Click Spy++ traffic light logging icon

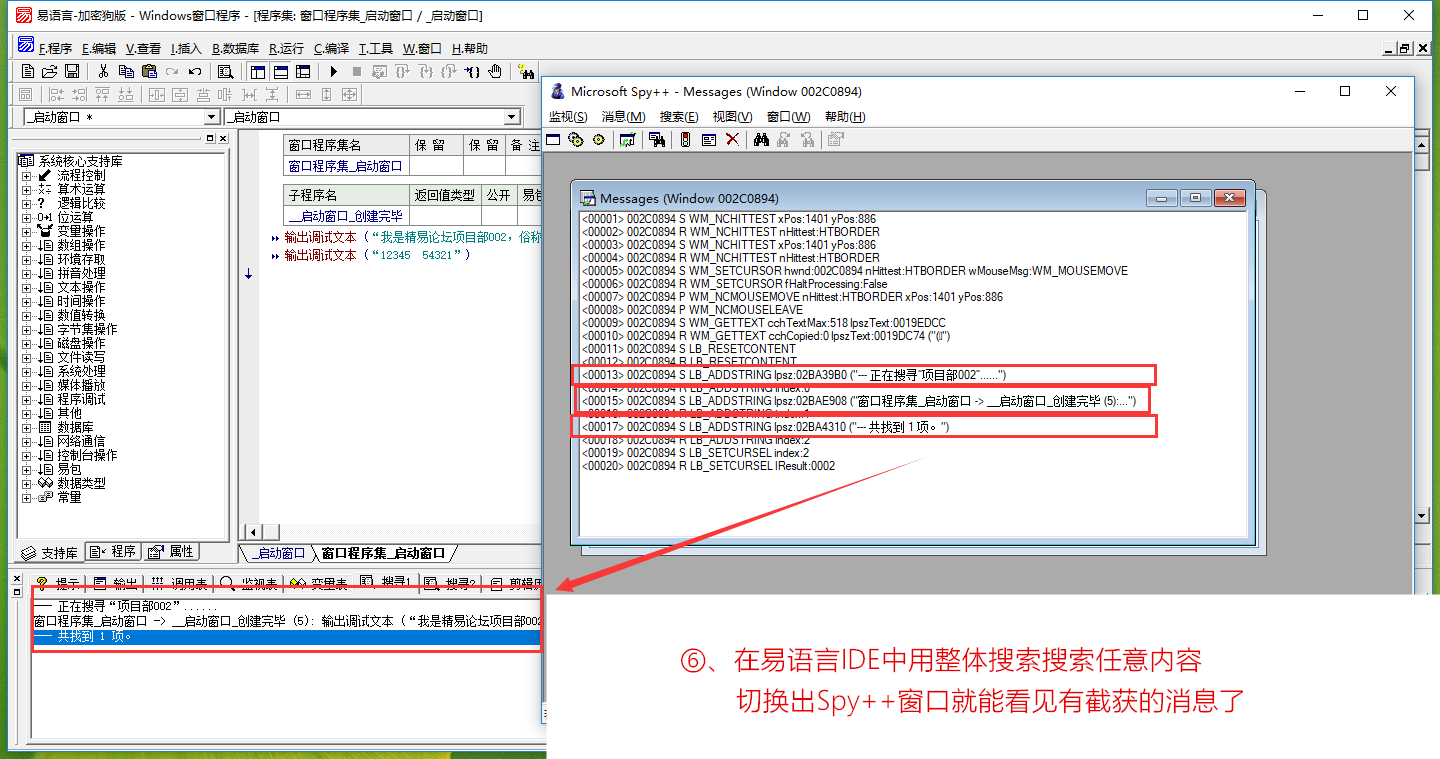[685, 139]
